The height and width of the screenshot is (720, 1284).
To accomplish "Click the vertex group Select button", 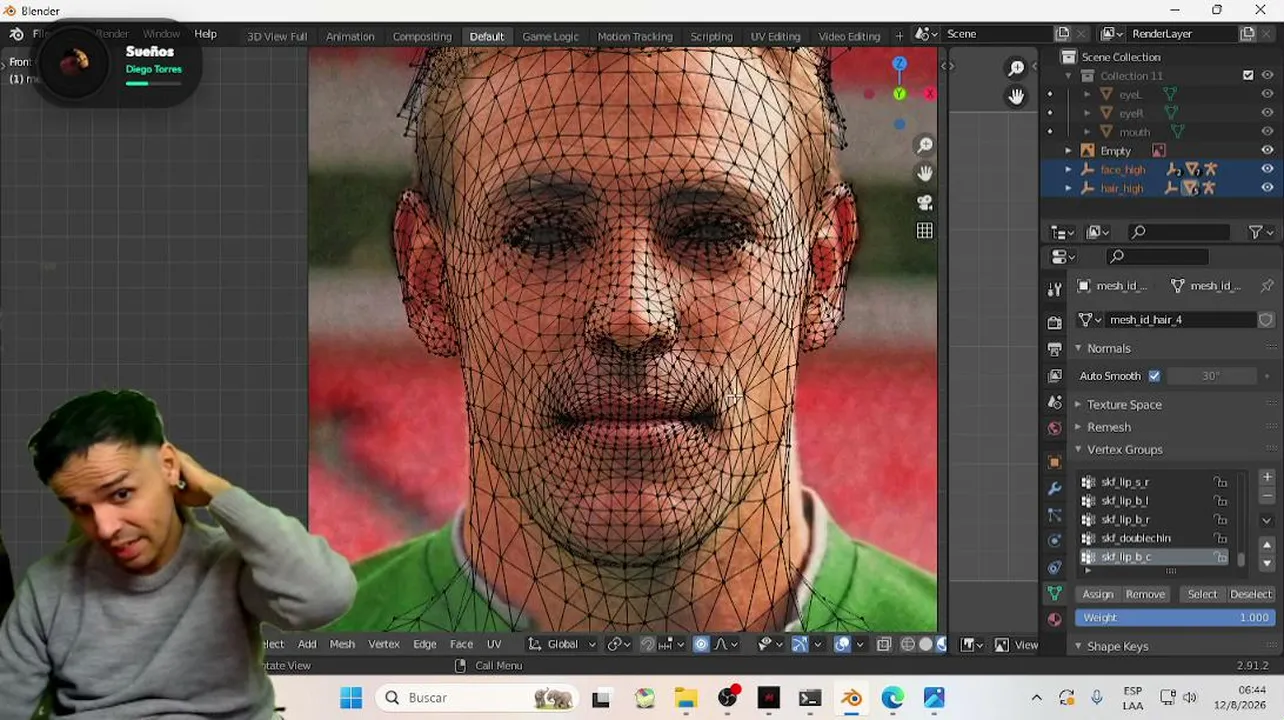I will coord(1202,594).
